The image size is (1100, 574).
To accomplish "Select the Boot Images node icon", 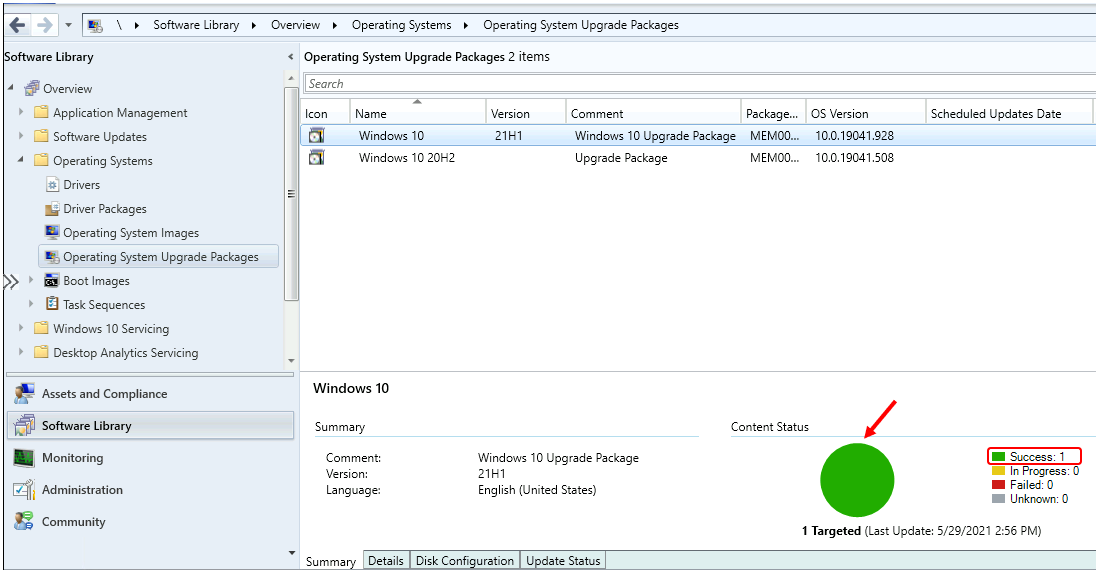I will click(52, 281).
